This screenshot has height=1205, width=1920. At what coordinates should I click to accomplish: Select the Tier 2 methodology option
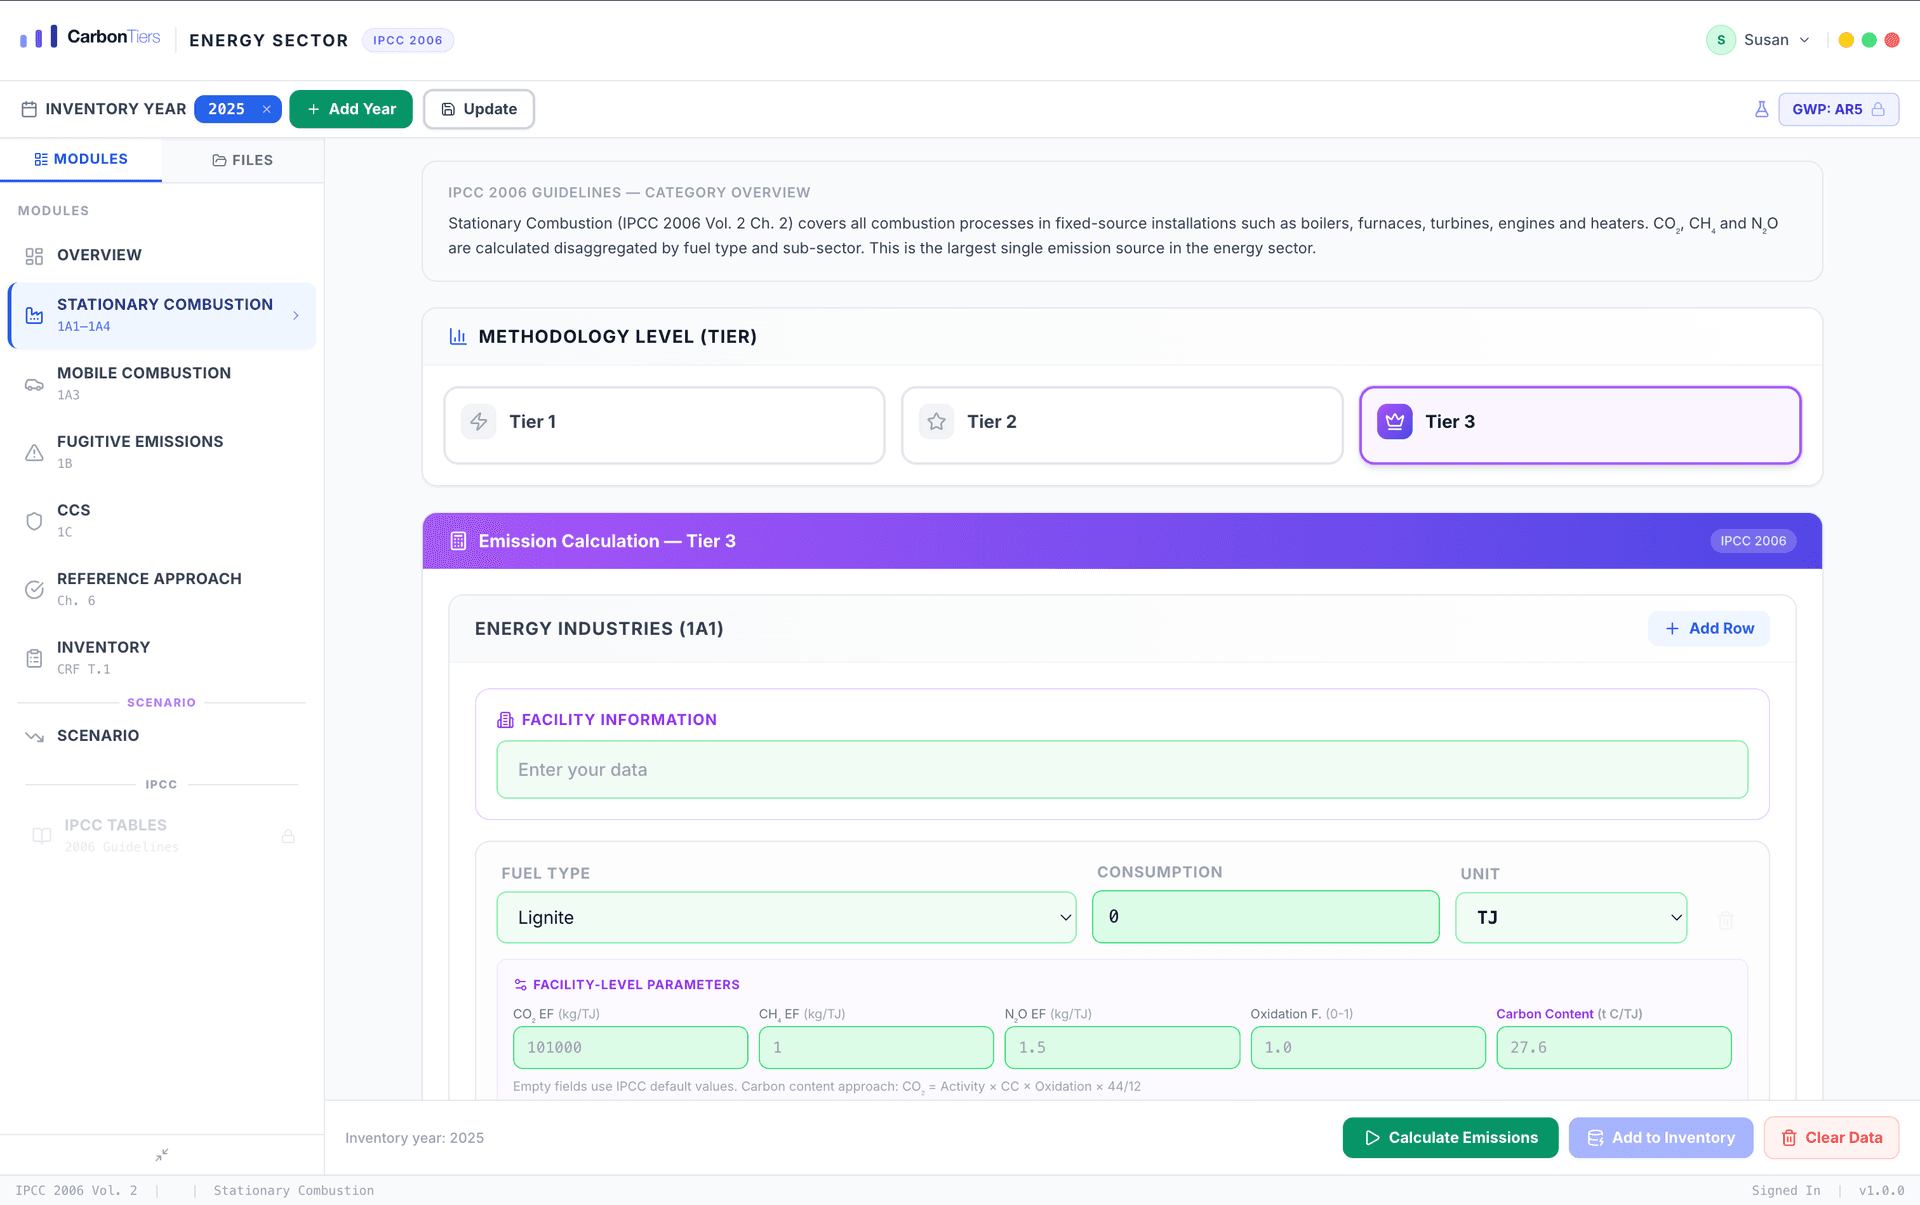(1121, 424)
